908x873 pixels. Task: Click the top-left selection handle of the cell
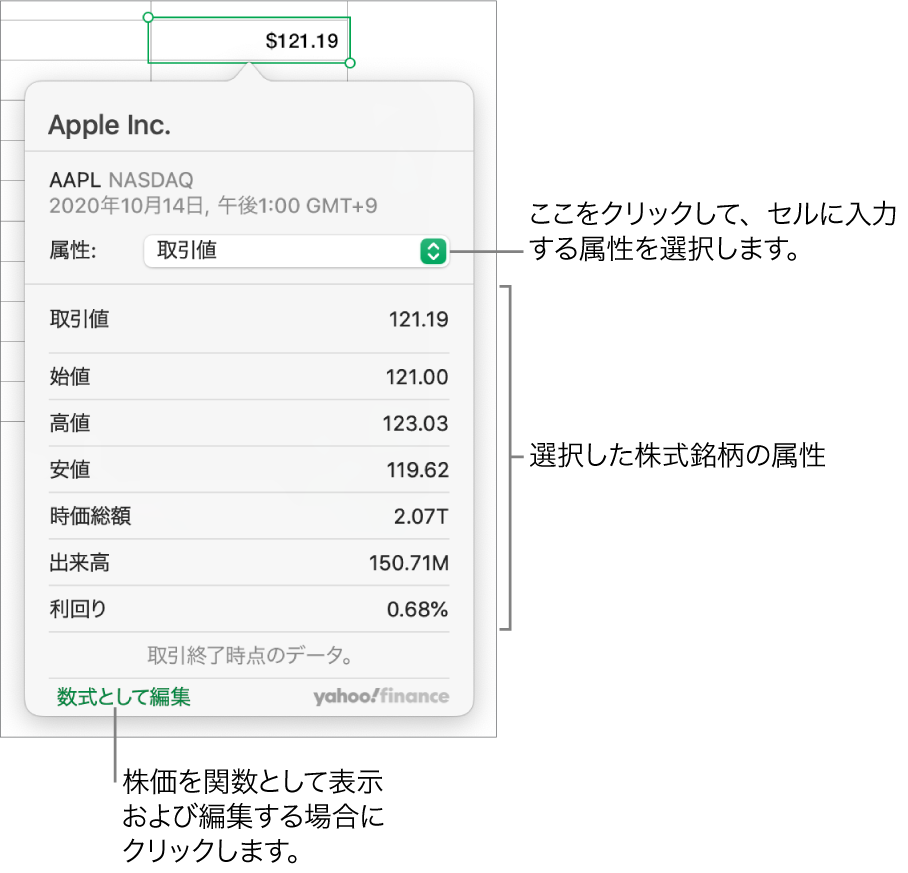tap(150, 18)
